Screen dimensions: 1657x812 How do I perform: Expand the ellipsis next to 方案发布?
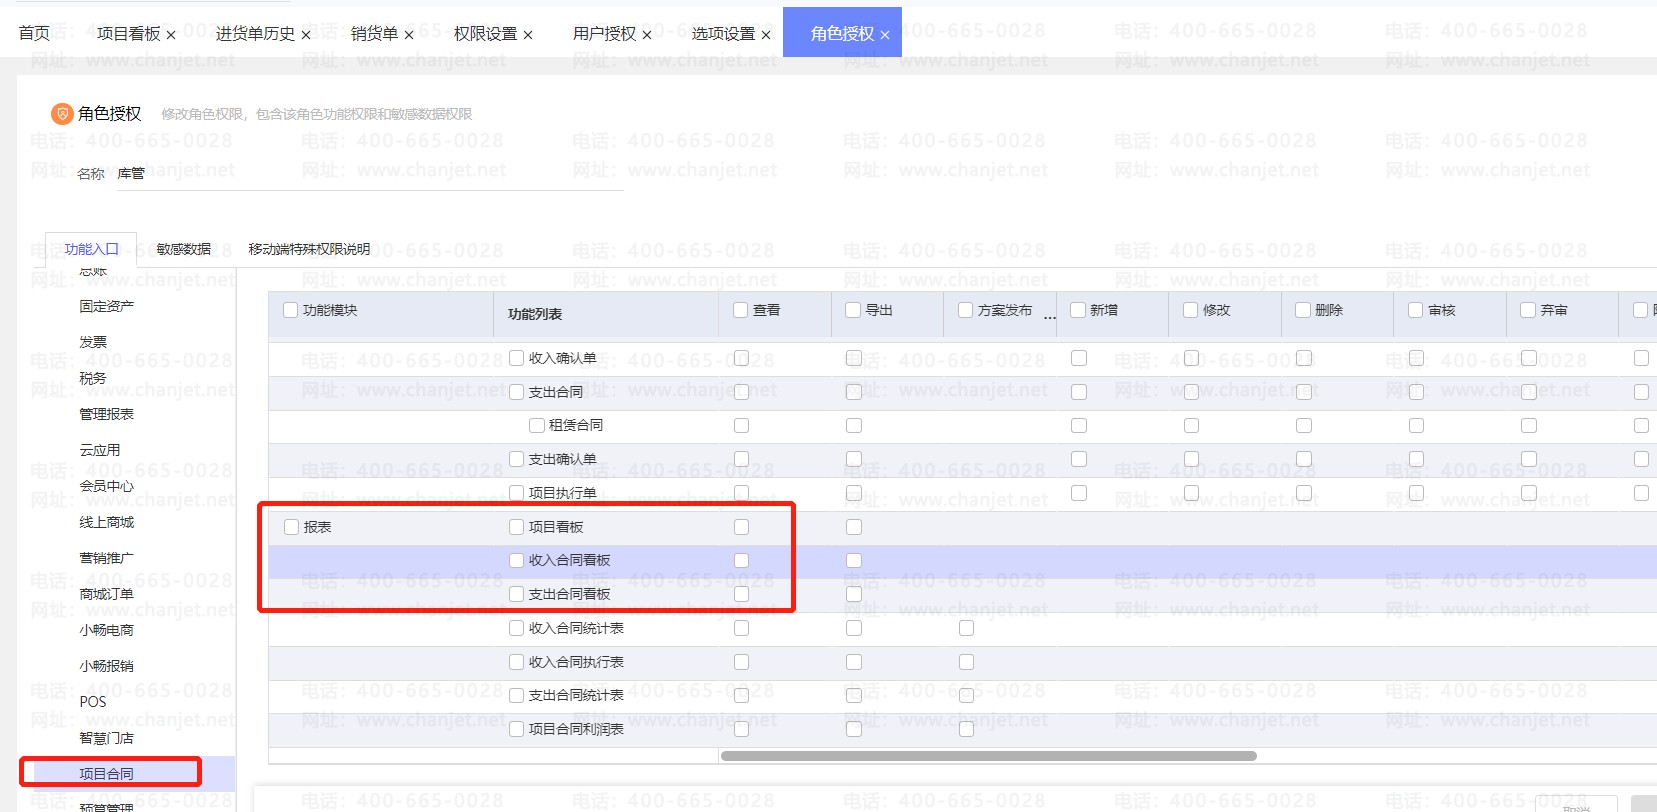coord(1049,316)
